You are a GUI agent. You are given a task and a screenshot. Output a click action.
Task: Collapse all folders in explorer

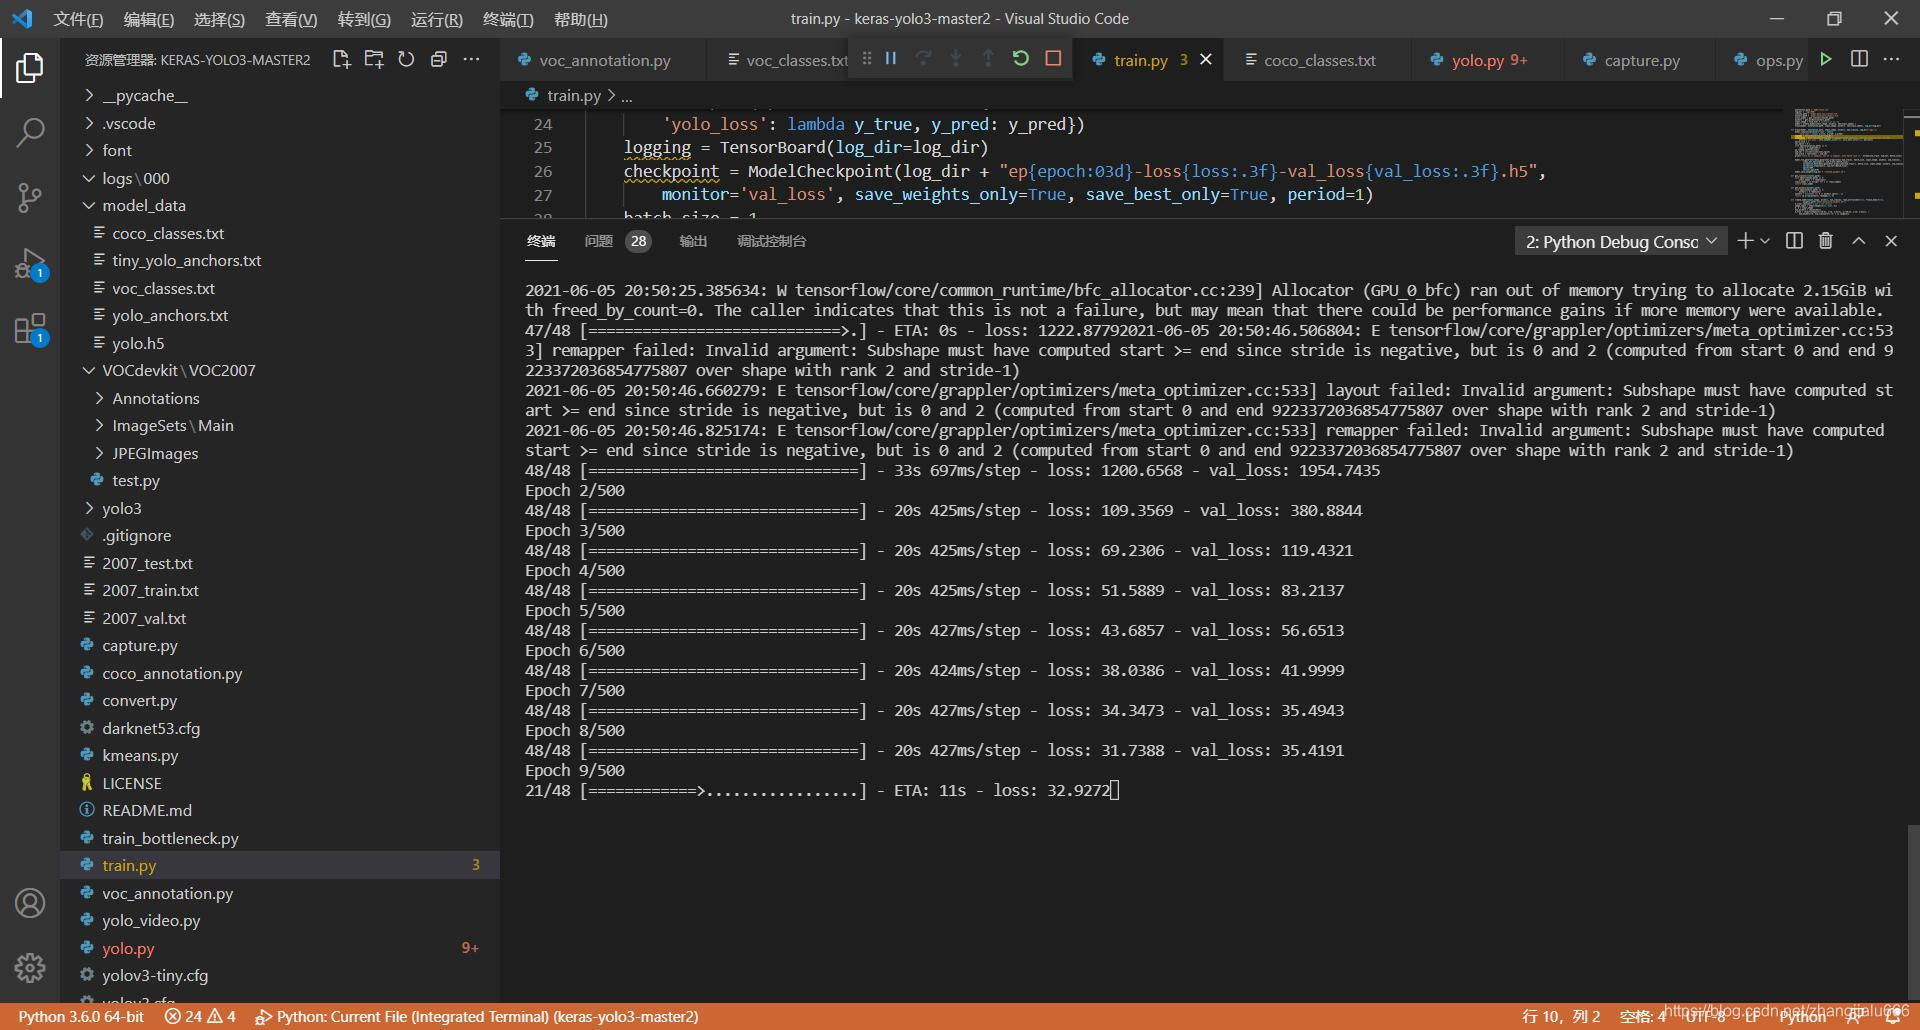tap(438, 59)
